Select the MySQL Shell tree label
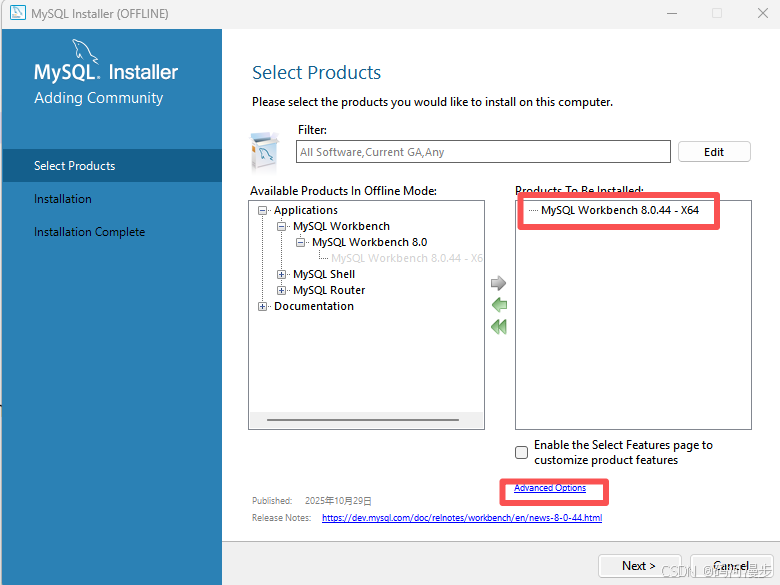 [324, 275]
